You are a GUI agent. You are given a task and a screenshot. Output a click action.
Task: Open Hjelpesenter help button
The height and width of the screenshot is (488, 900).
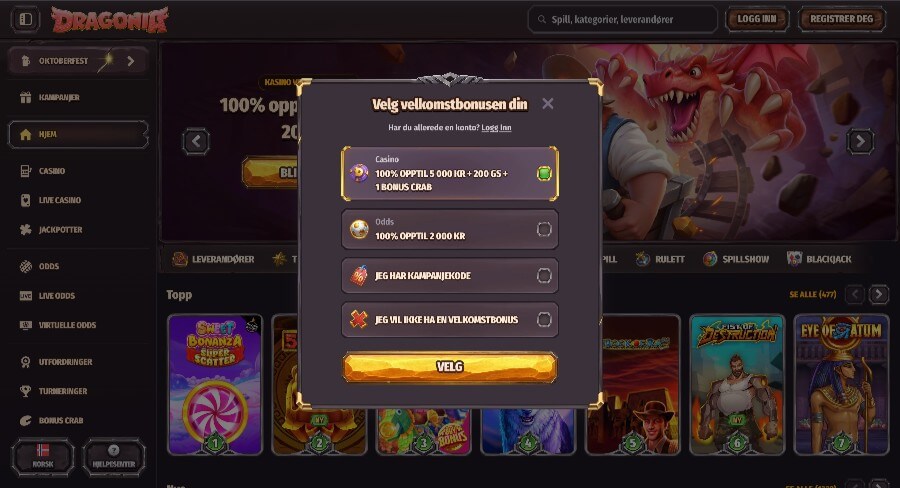(x=114, y=457)
